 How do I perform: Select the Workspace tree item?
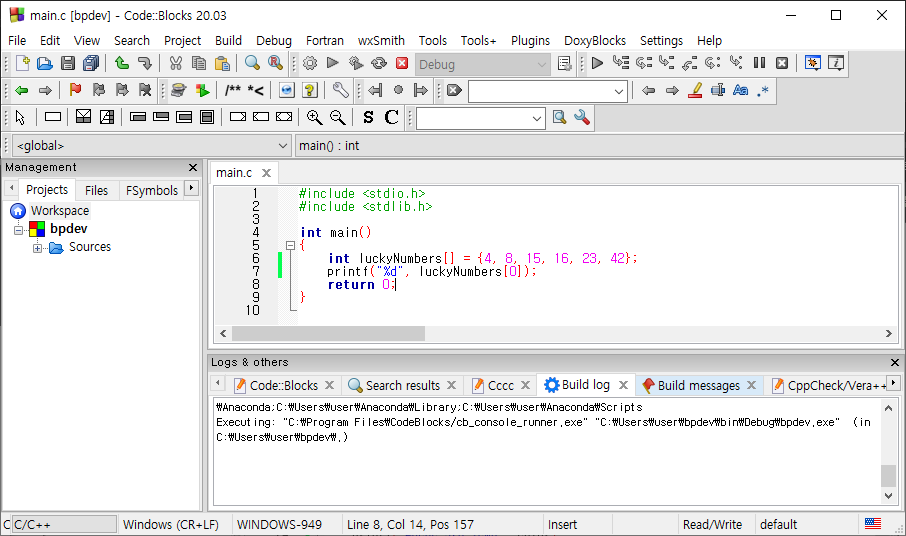60,211
